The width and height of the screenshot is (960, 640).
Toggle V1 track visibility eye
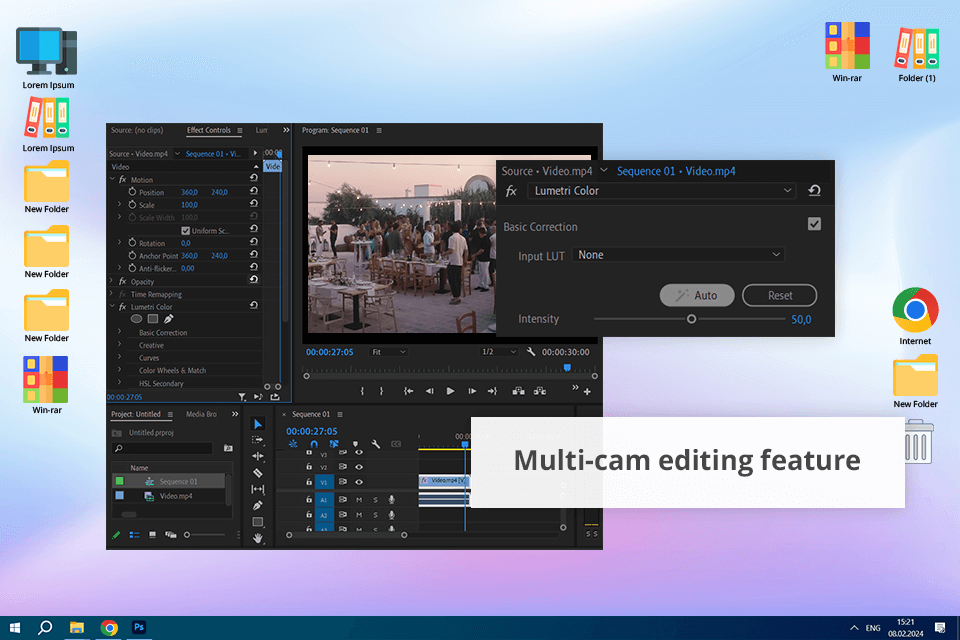tap(359, 482)
